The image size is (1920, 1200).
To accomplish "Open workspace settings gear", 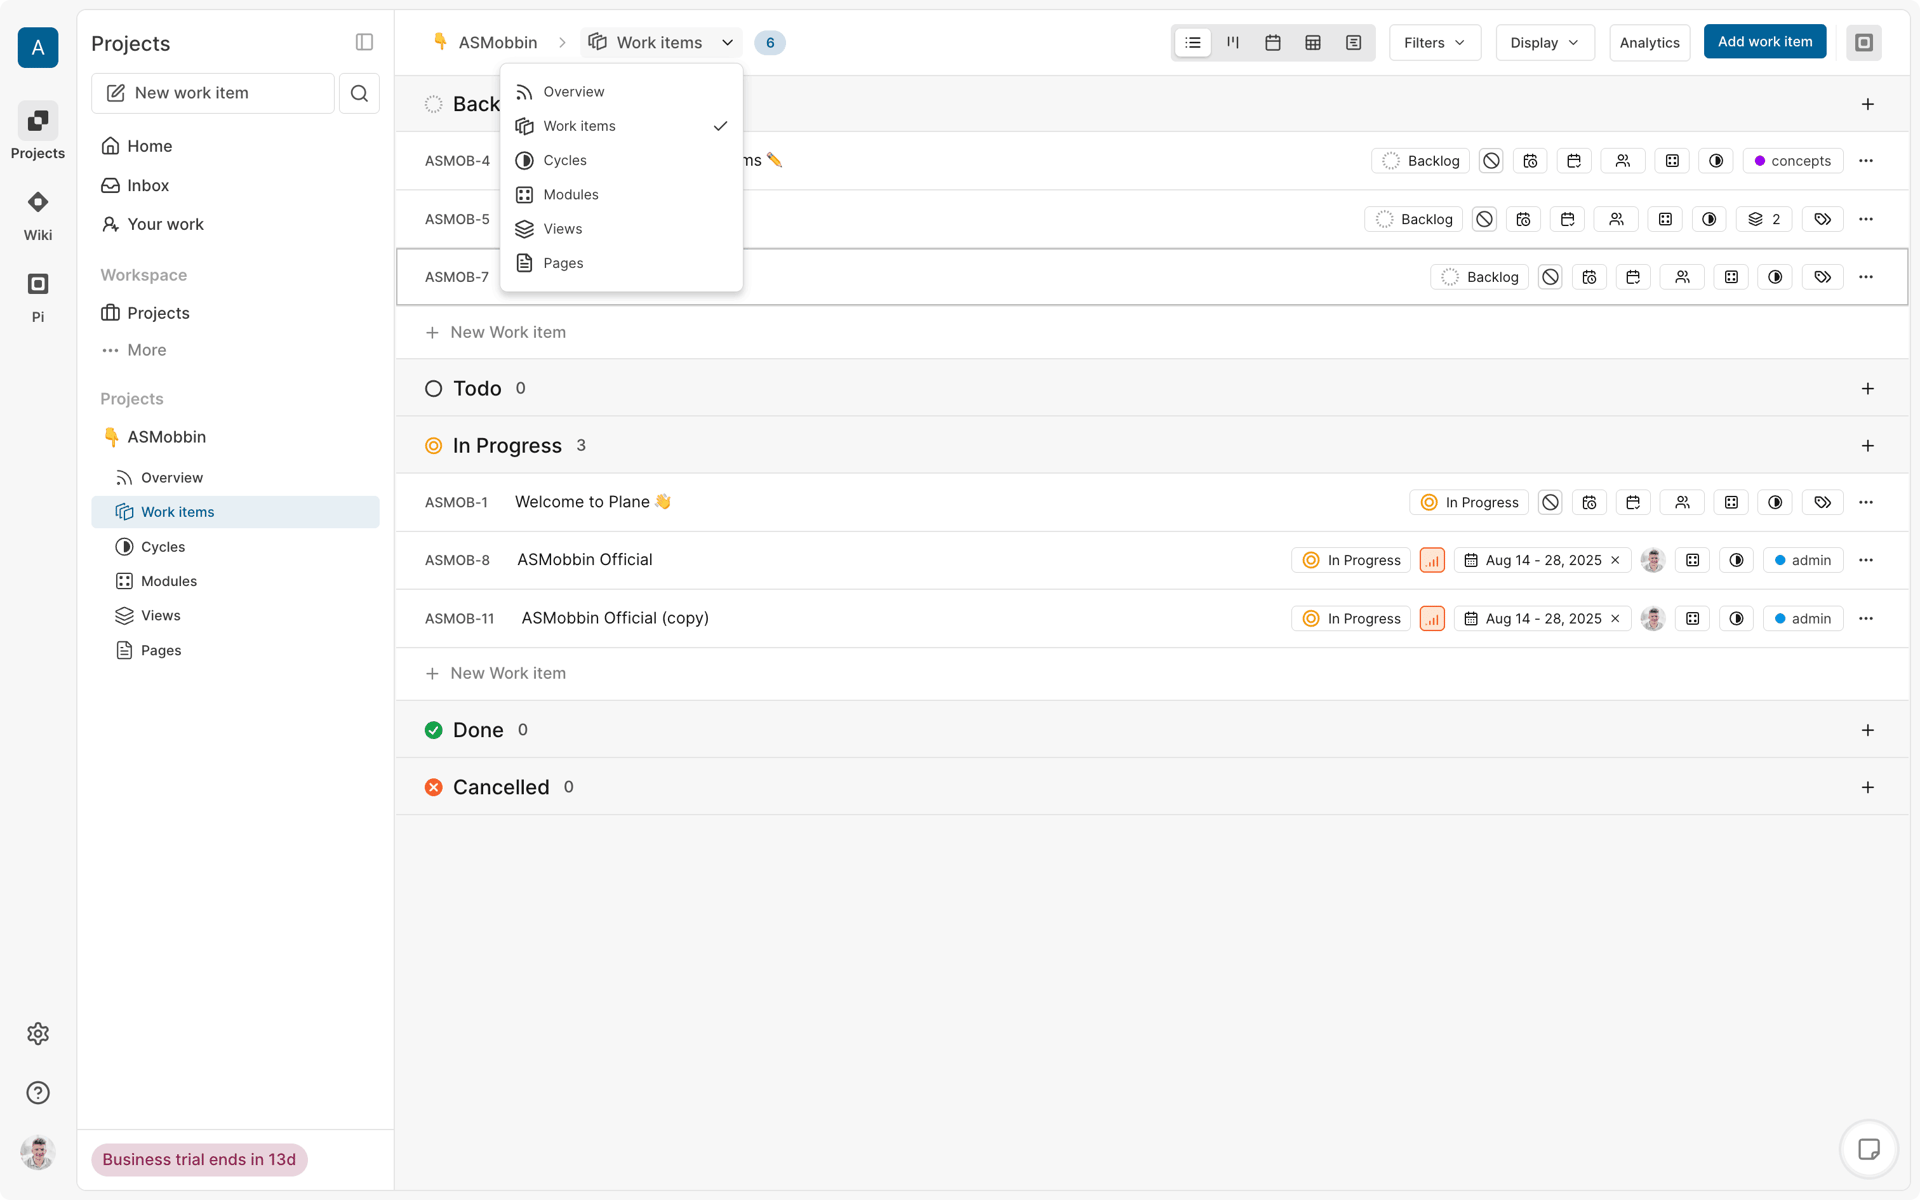I will [x=38, y=1034].
